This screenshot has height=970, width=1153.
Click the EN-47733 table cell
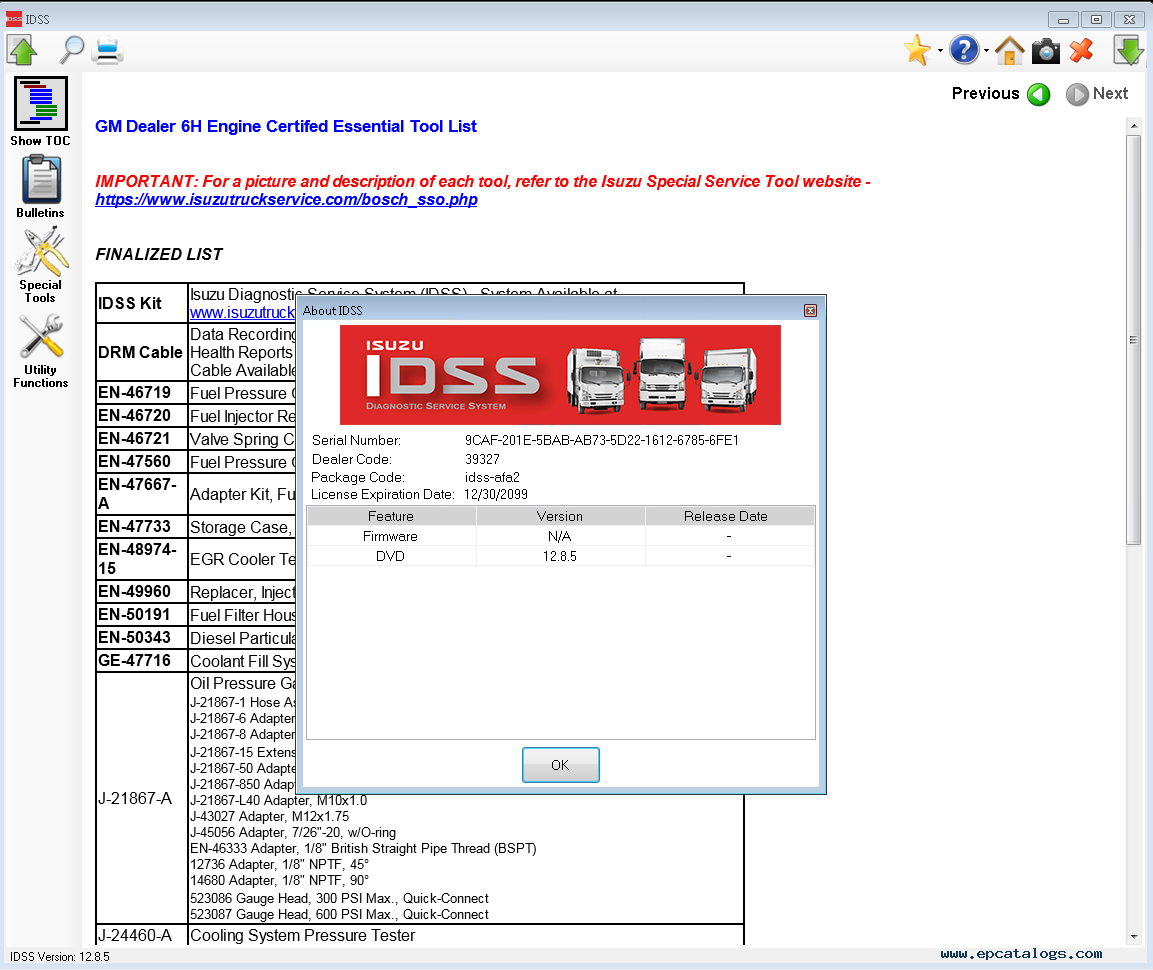(x=142, y=527)
